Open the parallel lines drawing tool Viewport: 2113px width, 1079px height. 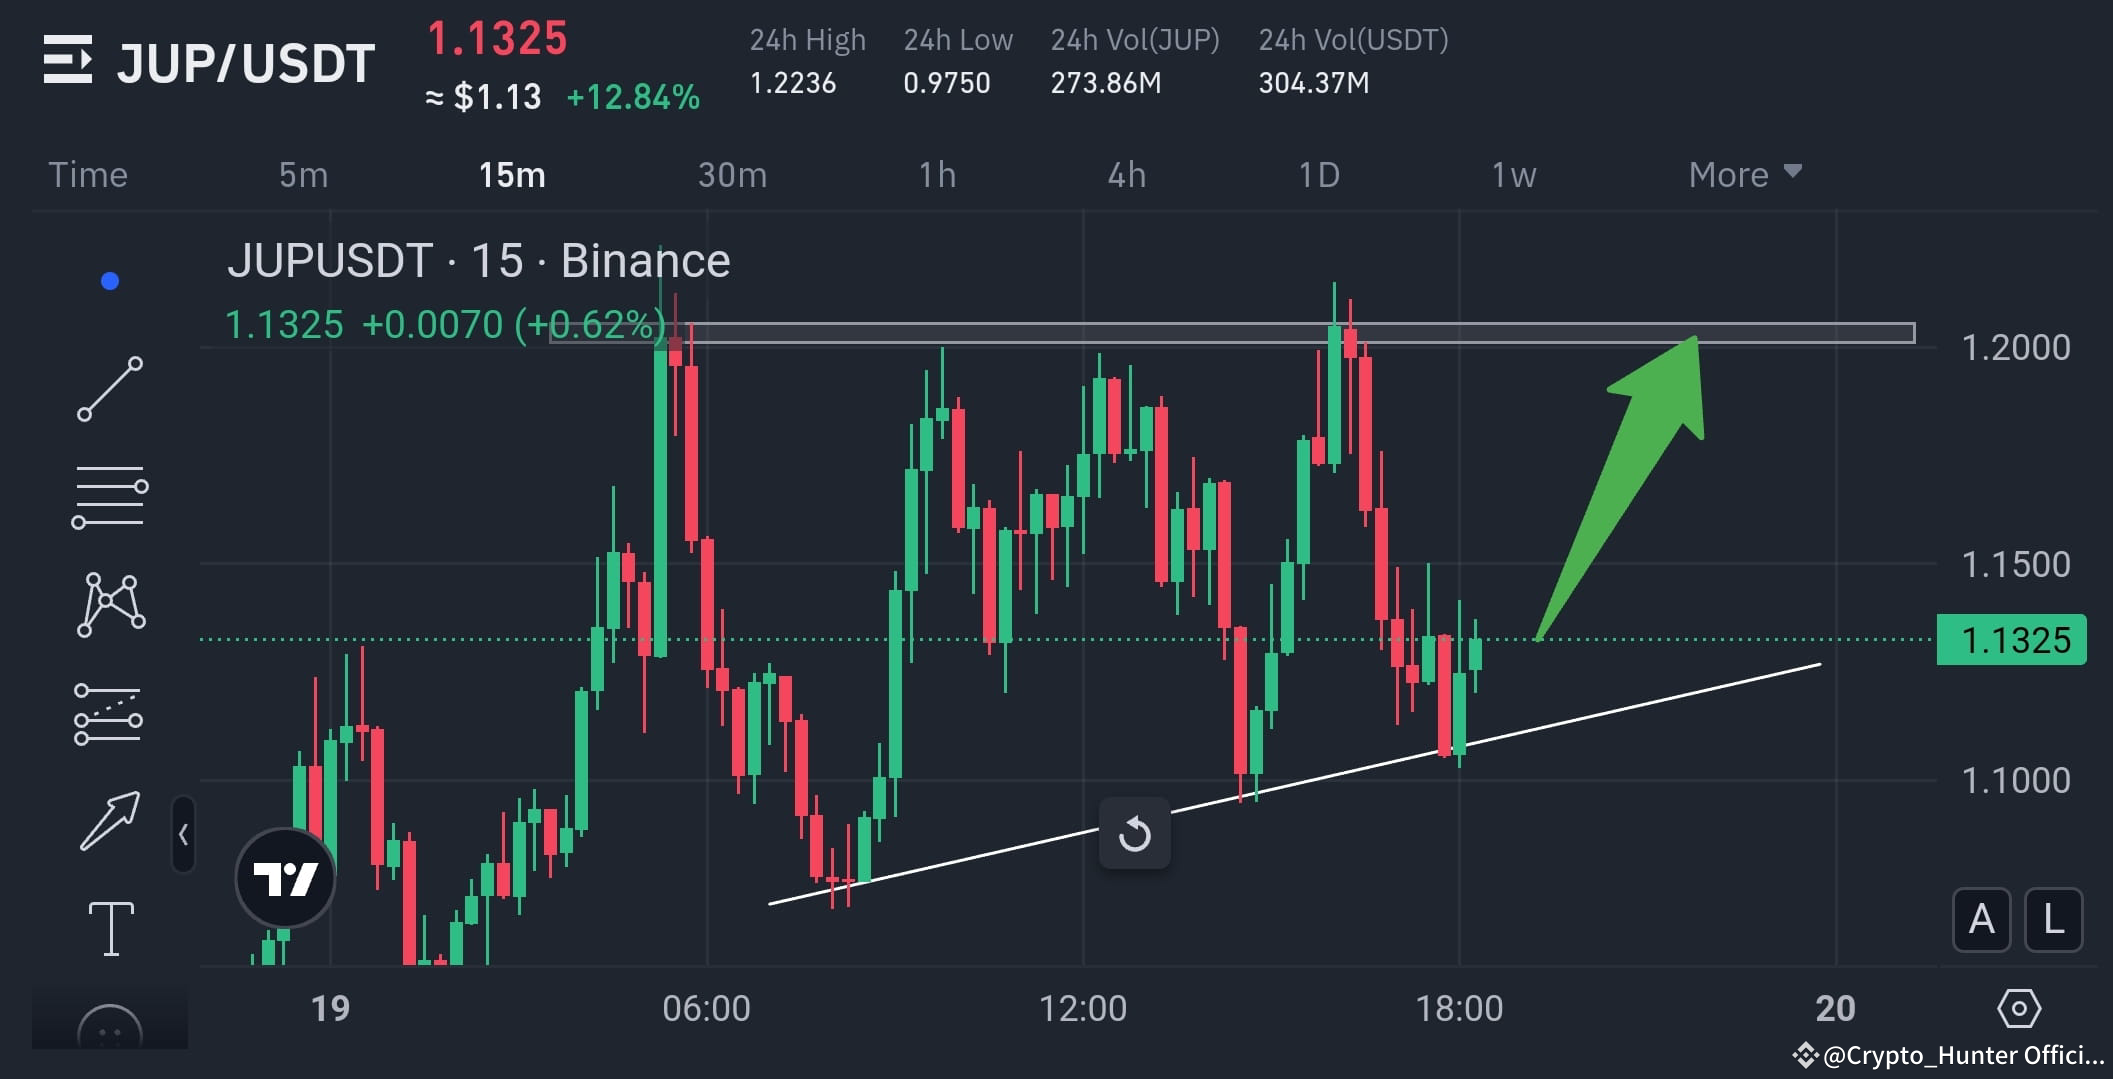(x=110, y=497)
